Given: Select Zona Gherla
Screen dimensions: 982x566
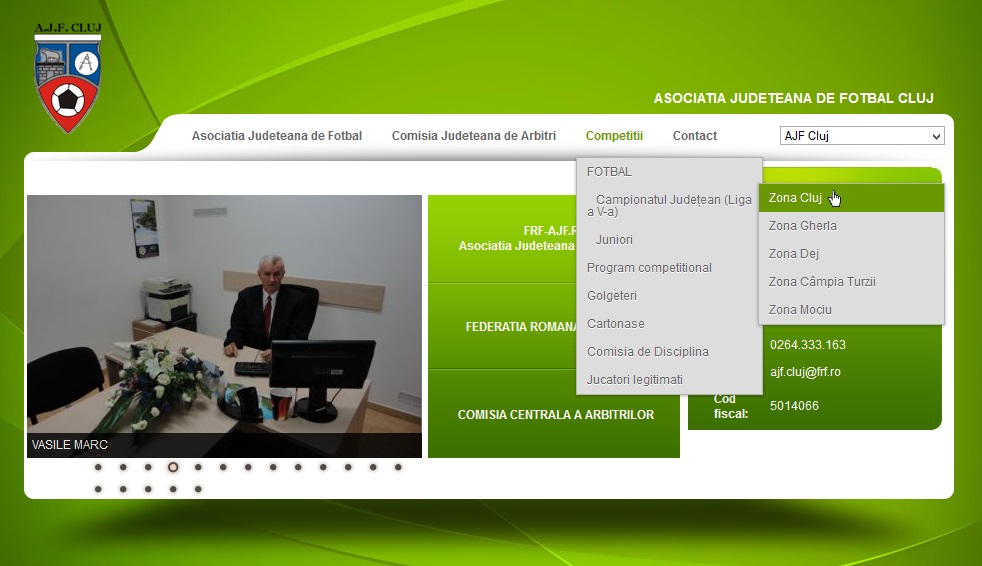Looking at the screenshot, I should point(851,226).
